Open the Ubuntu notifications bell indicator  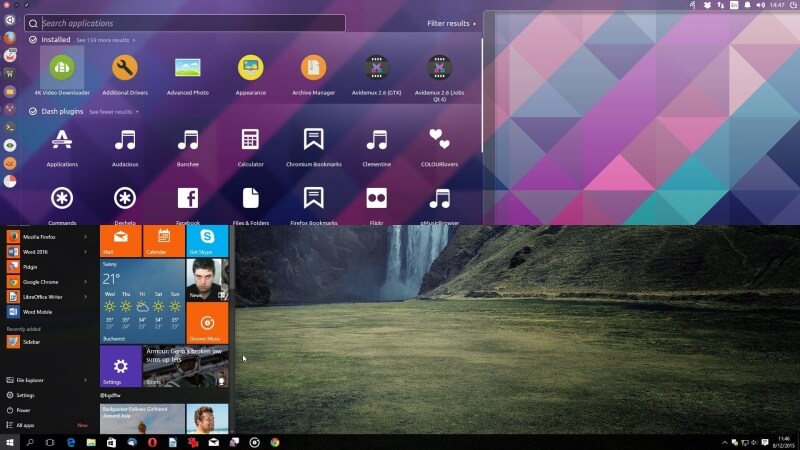click(x=747, y=5)
